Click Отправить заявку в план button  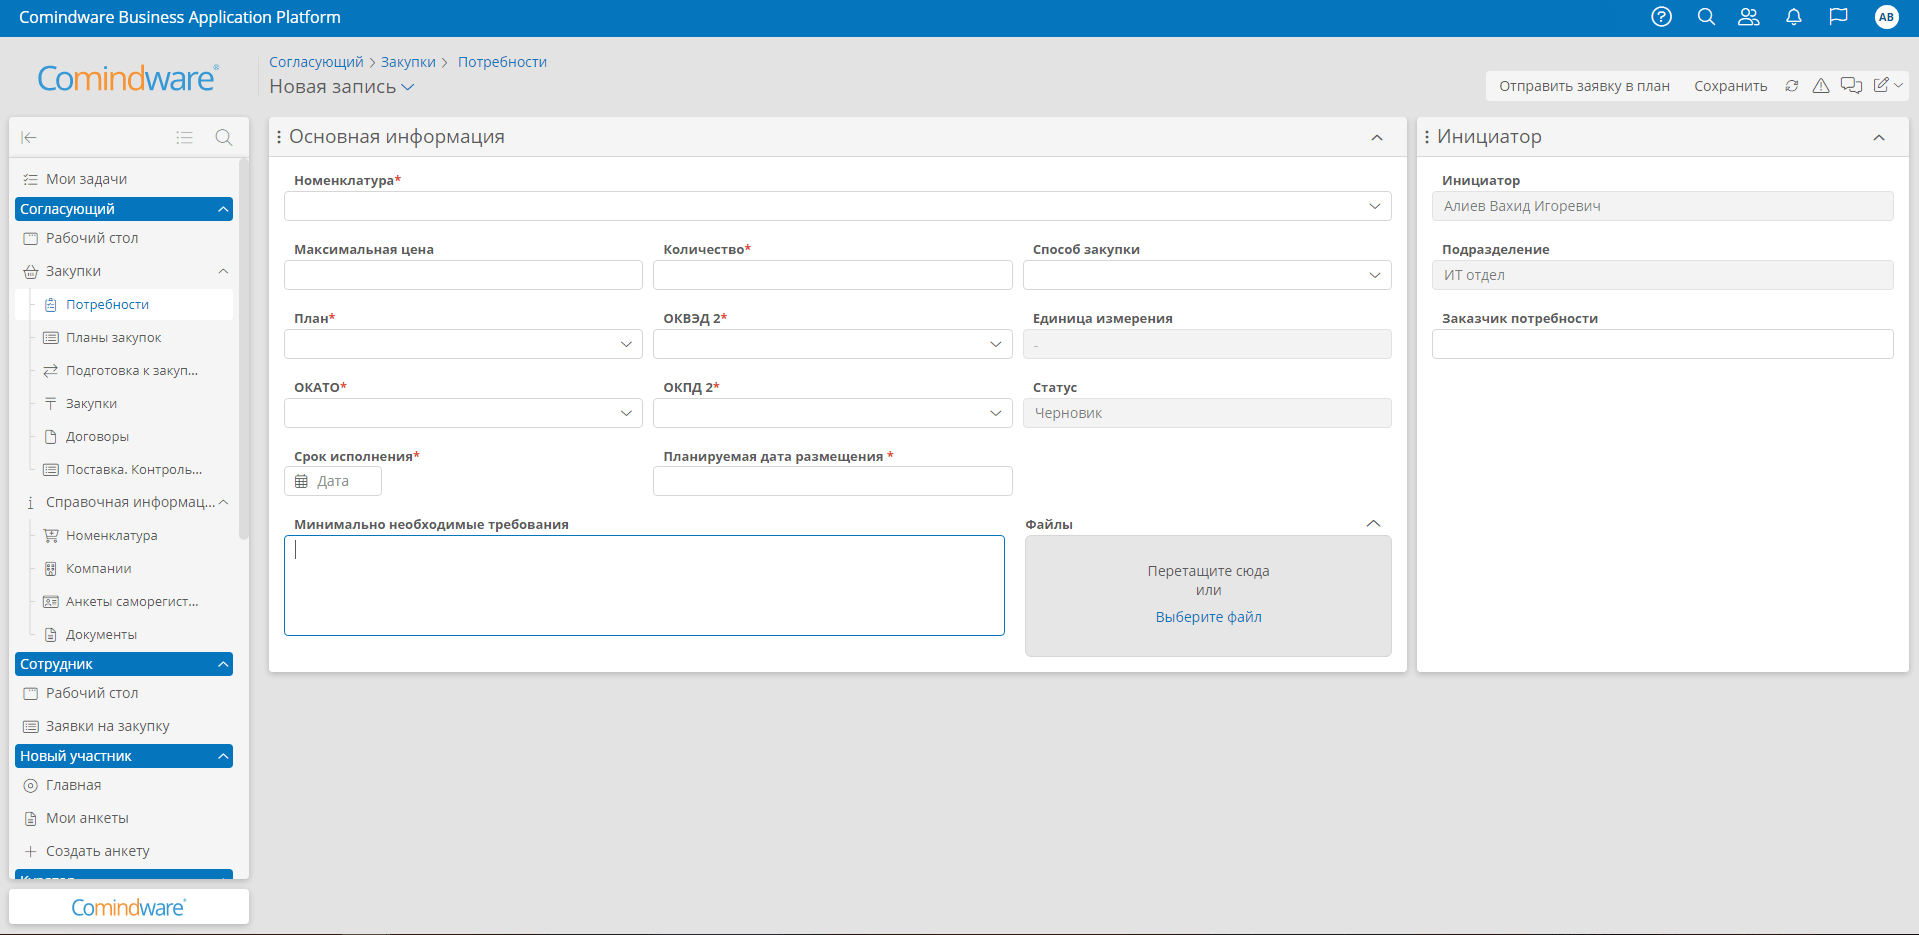[x=1584, y=86]
